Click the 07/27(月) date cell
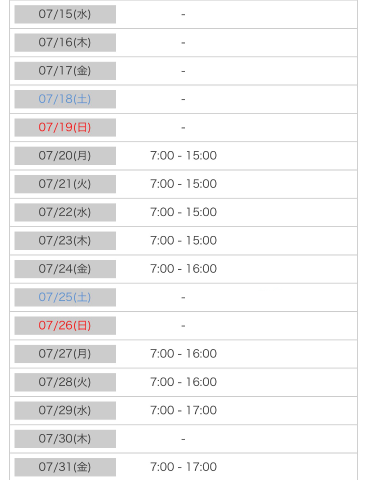This screenshot has height=480, width=367. [65, 354]
